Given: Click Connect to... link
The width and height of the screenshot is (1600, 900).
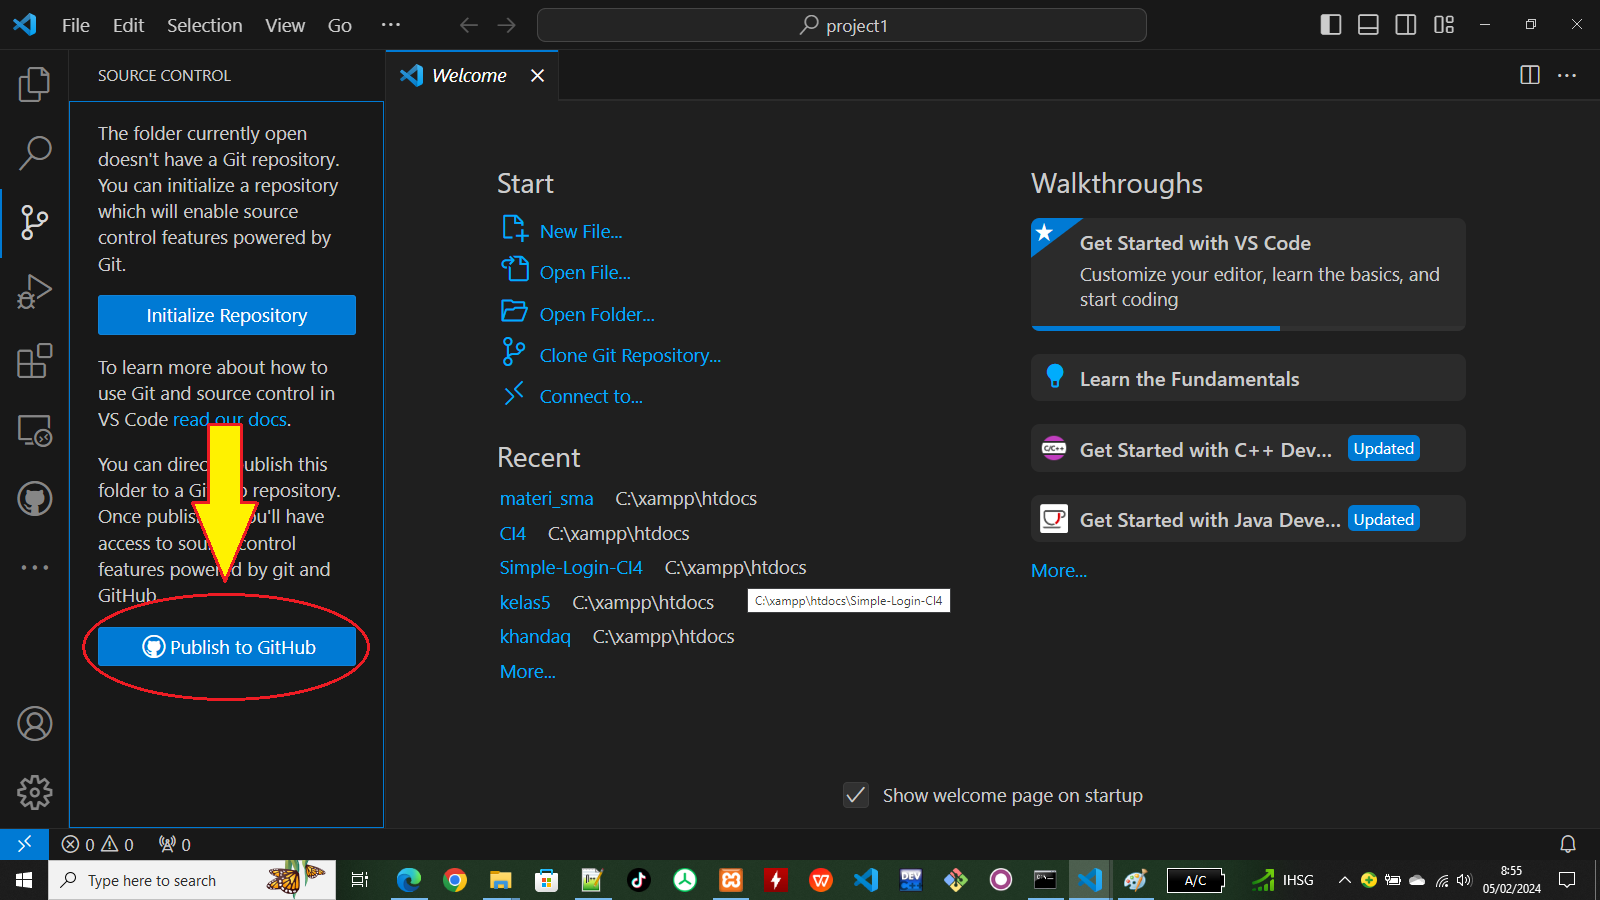Looking at the screenshot, I should (591, 396).
